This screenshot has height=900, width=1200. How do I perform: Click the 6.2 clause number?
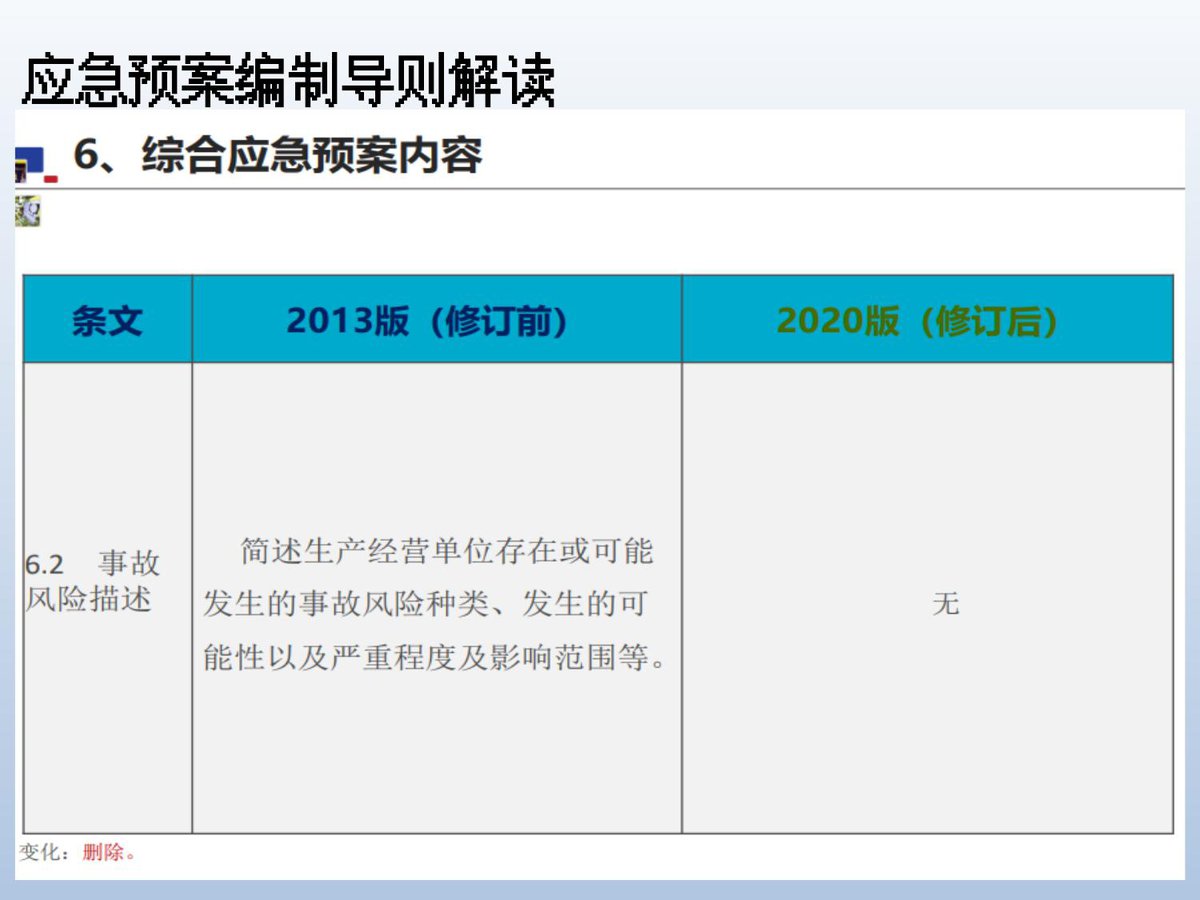(46, 564)
